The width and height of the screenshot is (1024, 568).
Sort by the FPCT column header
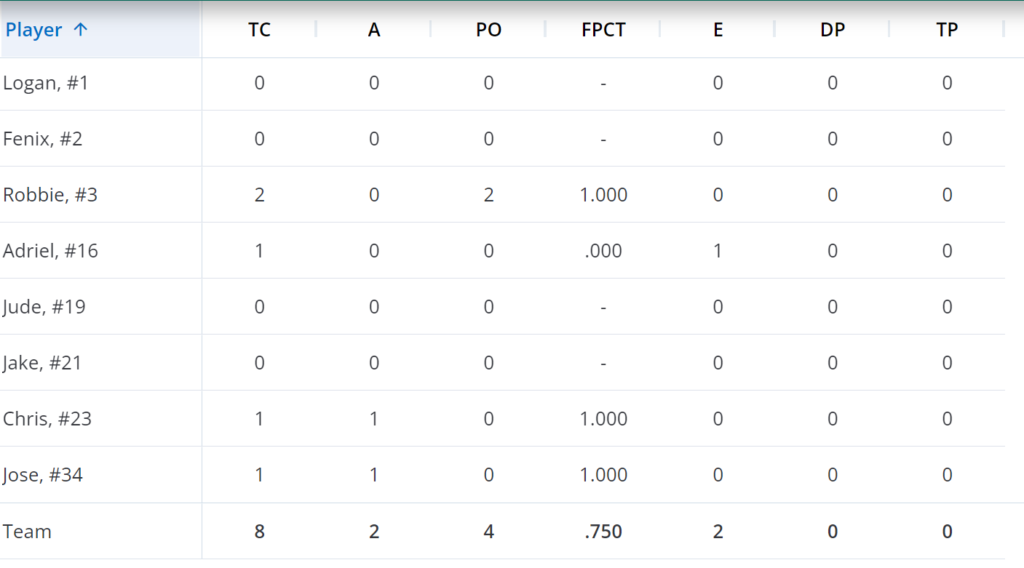click(x=603, y=30)
